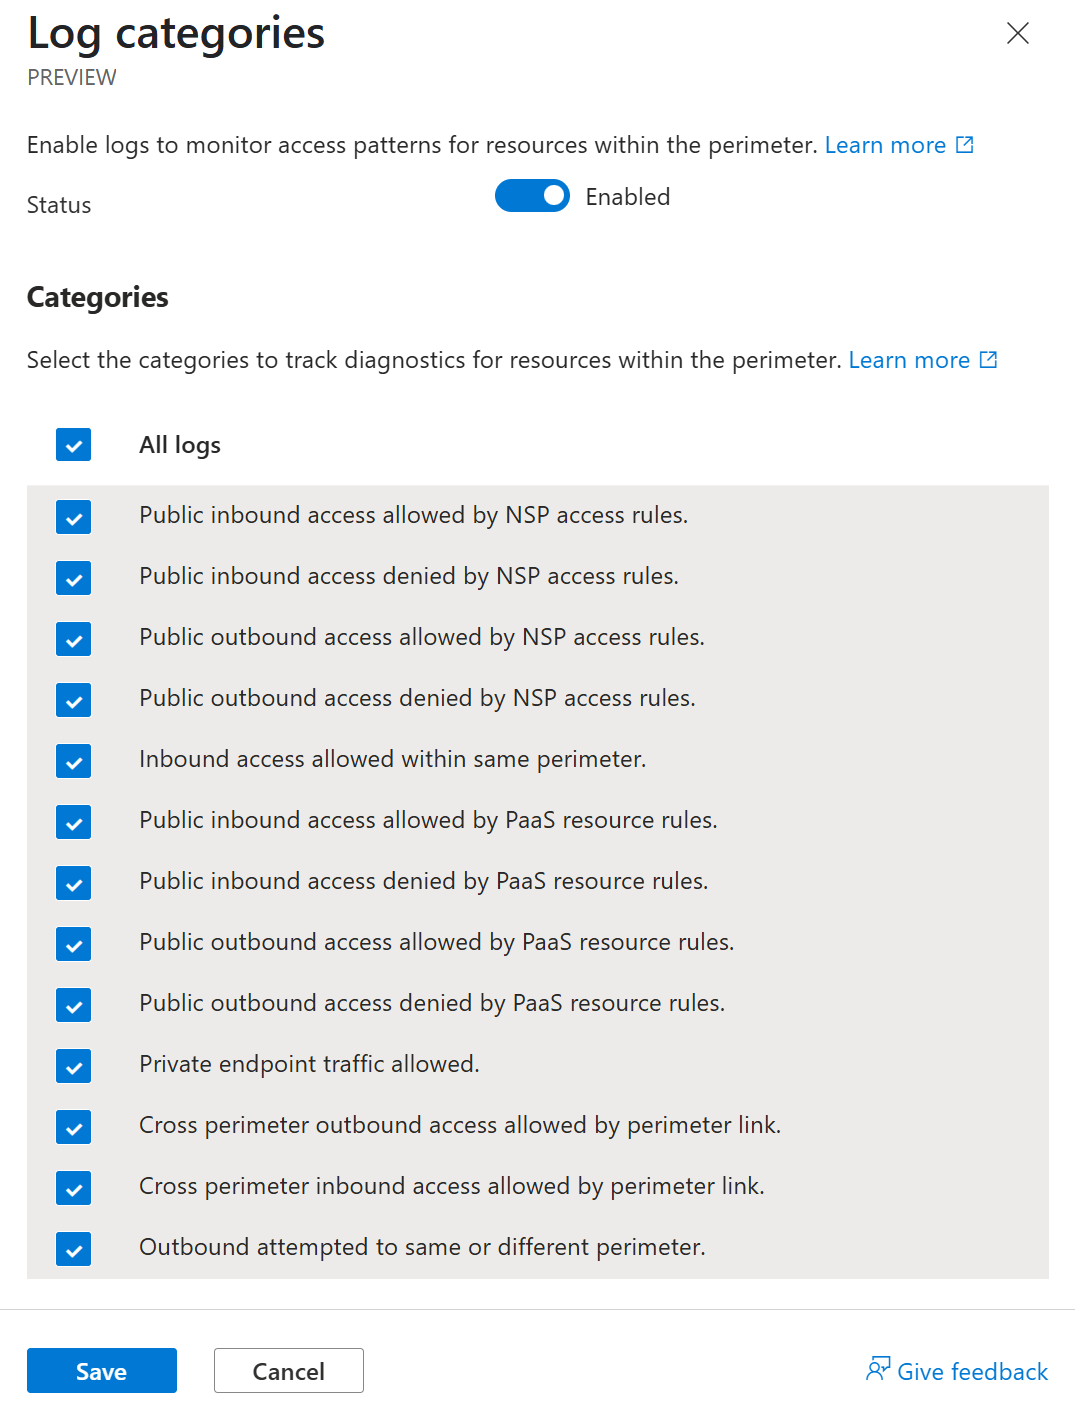The image size is (1075, 1413).
Task: Deselect Public outbound access denied by NSP rules
Action: 74,700
